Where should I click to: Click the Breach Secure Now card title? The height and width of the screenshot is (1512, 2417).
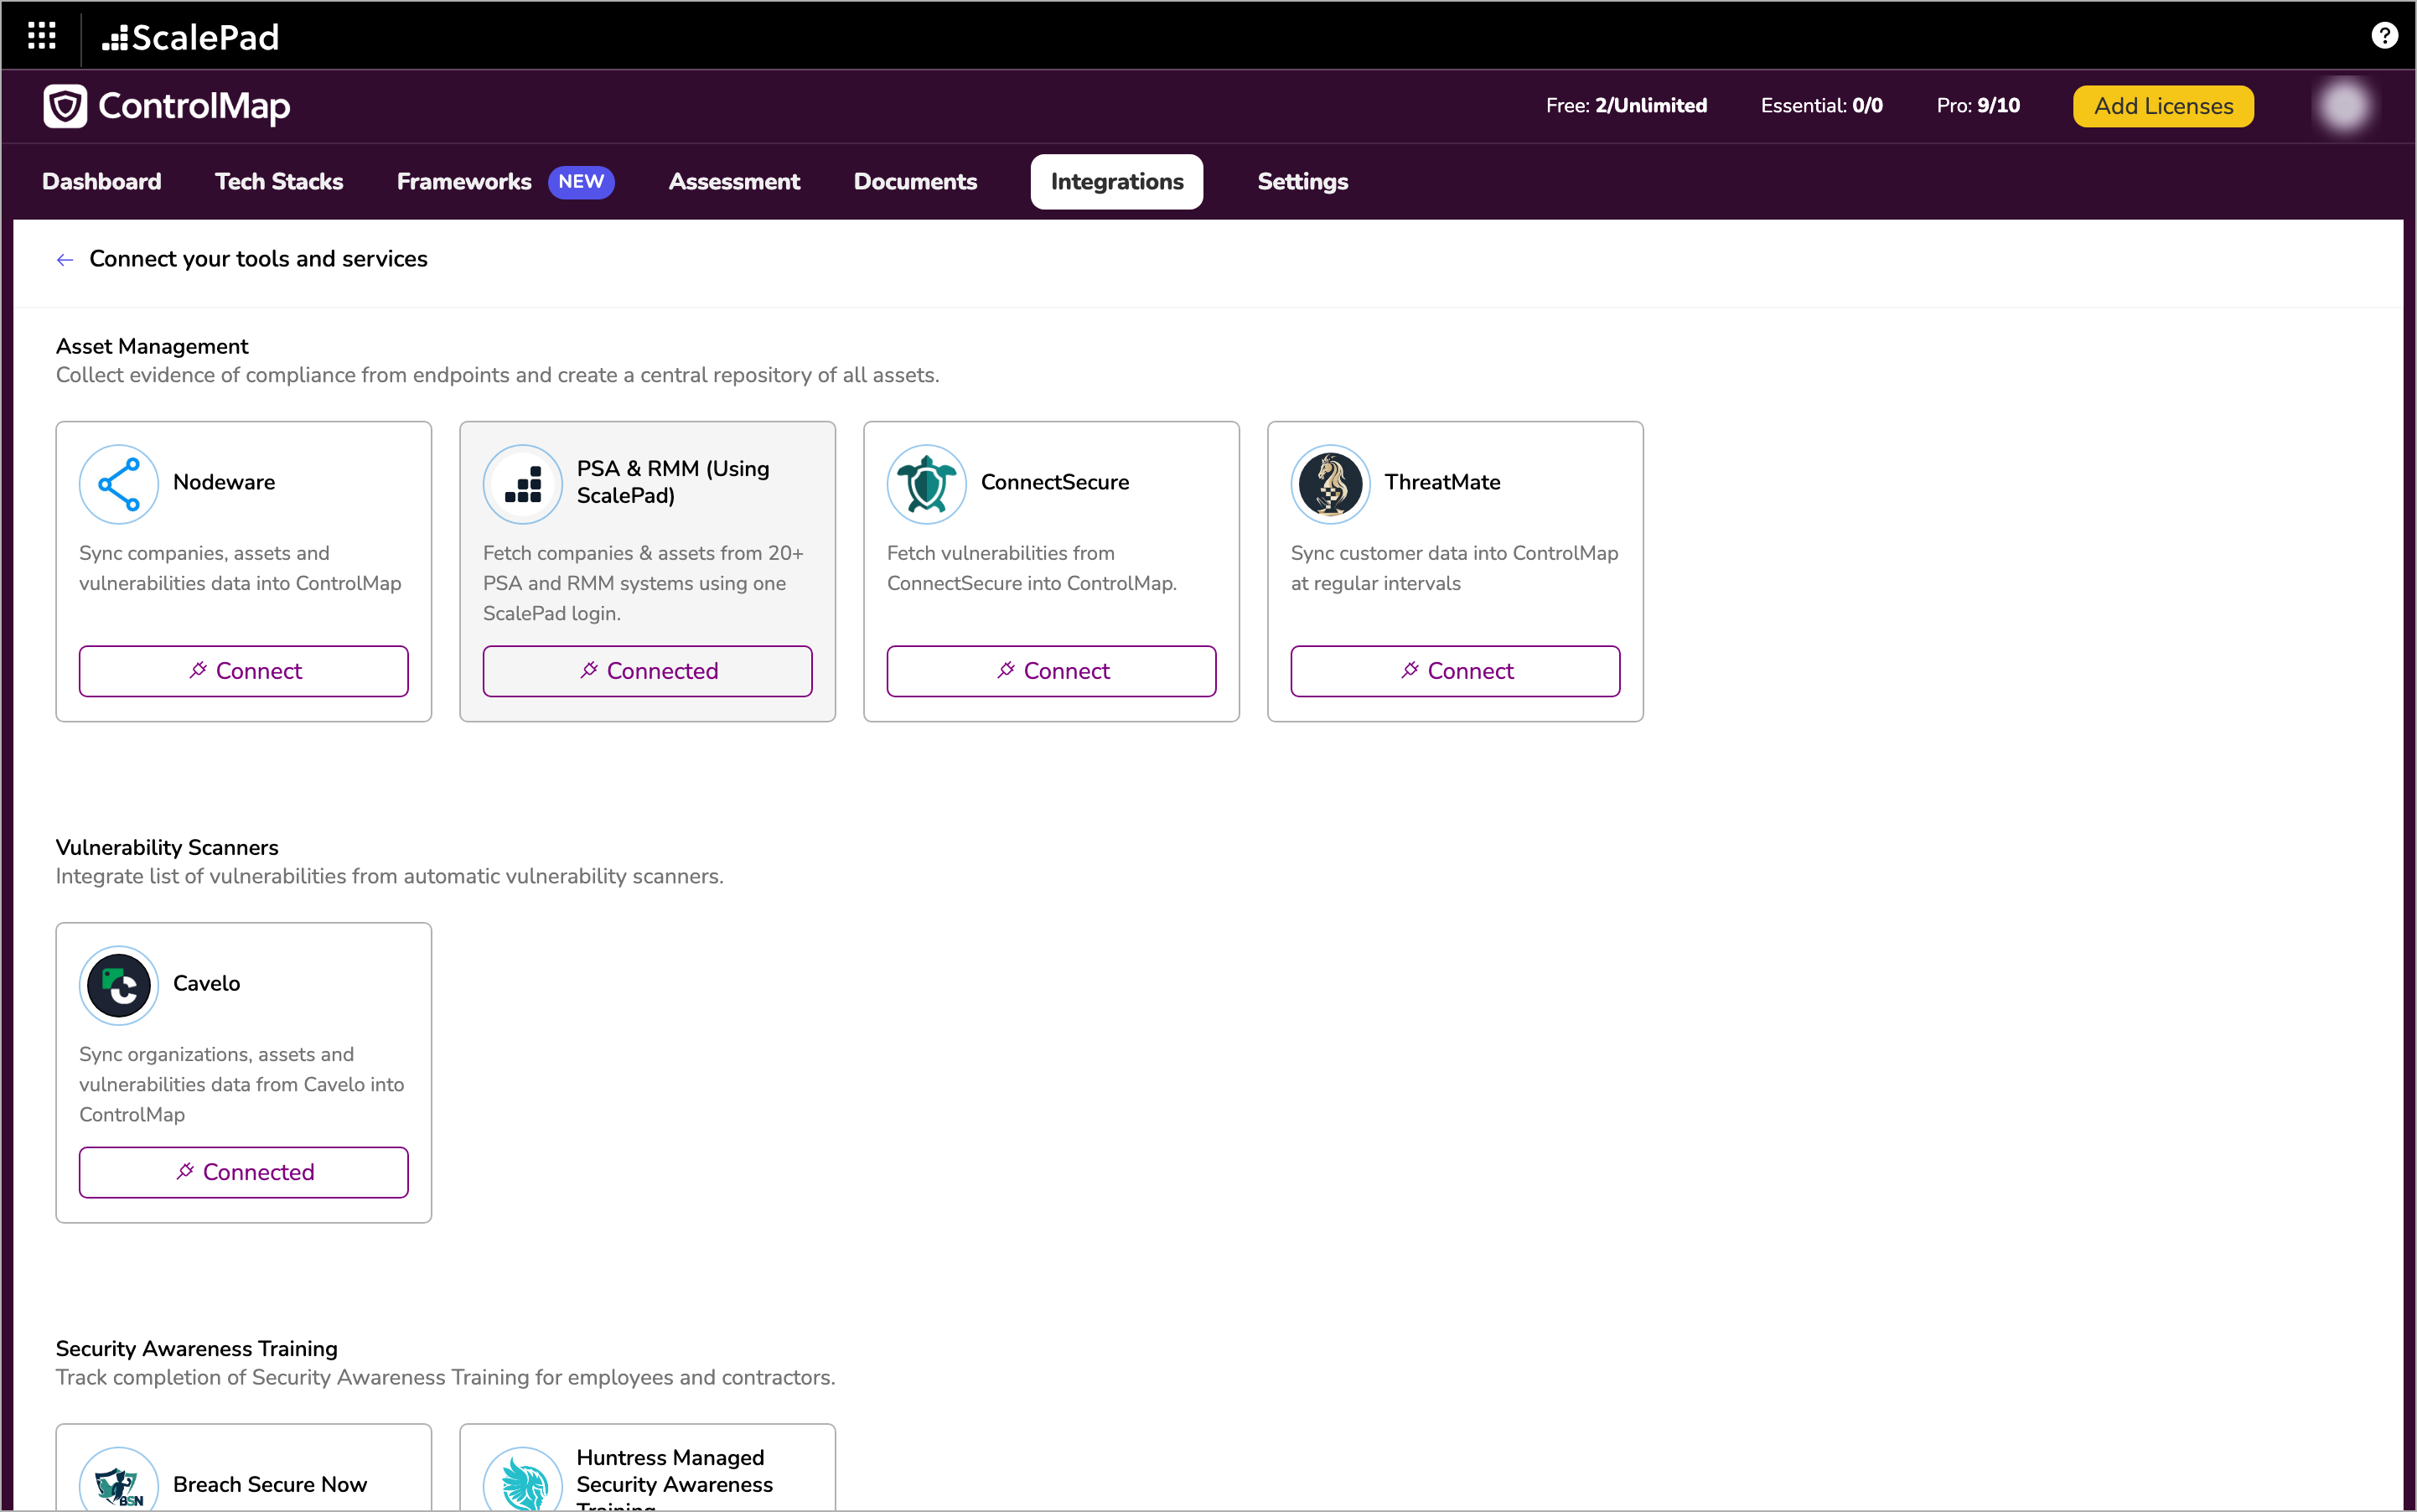click(270, 1484)
